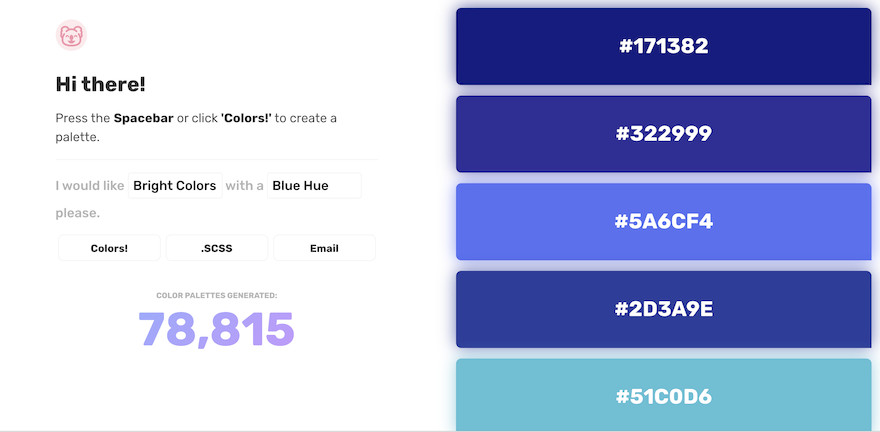This screenshot has width=880, height=432.
Task: Click the Email button
Action: pyautogui.click(x=324, y=248)
